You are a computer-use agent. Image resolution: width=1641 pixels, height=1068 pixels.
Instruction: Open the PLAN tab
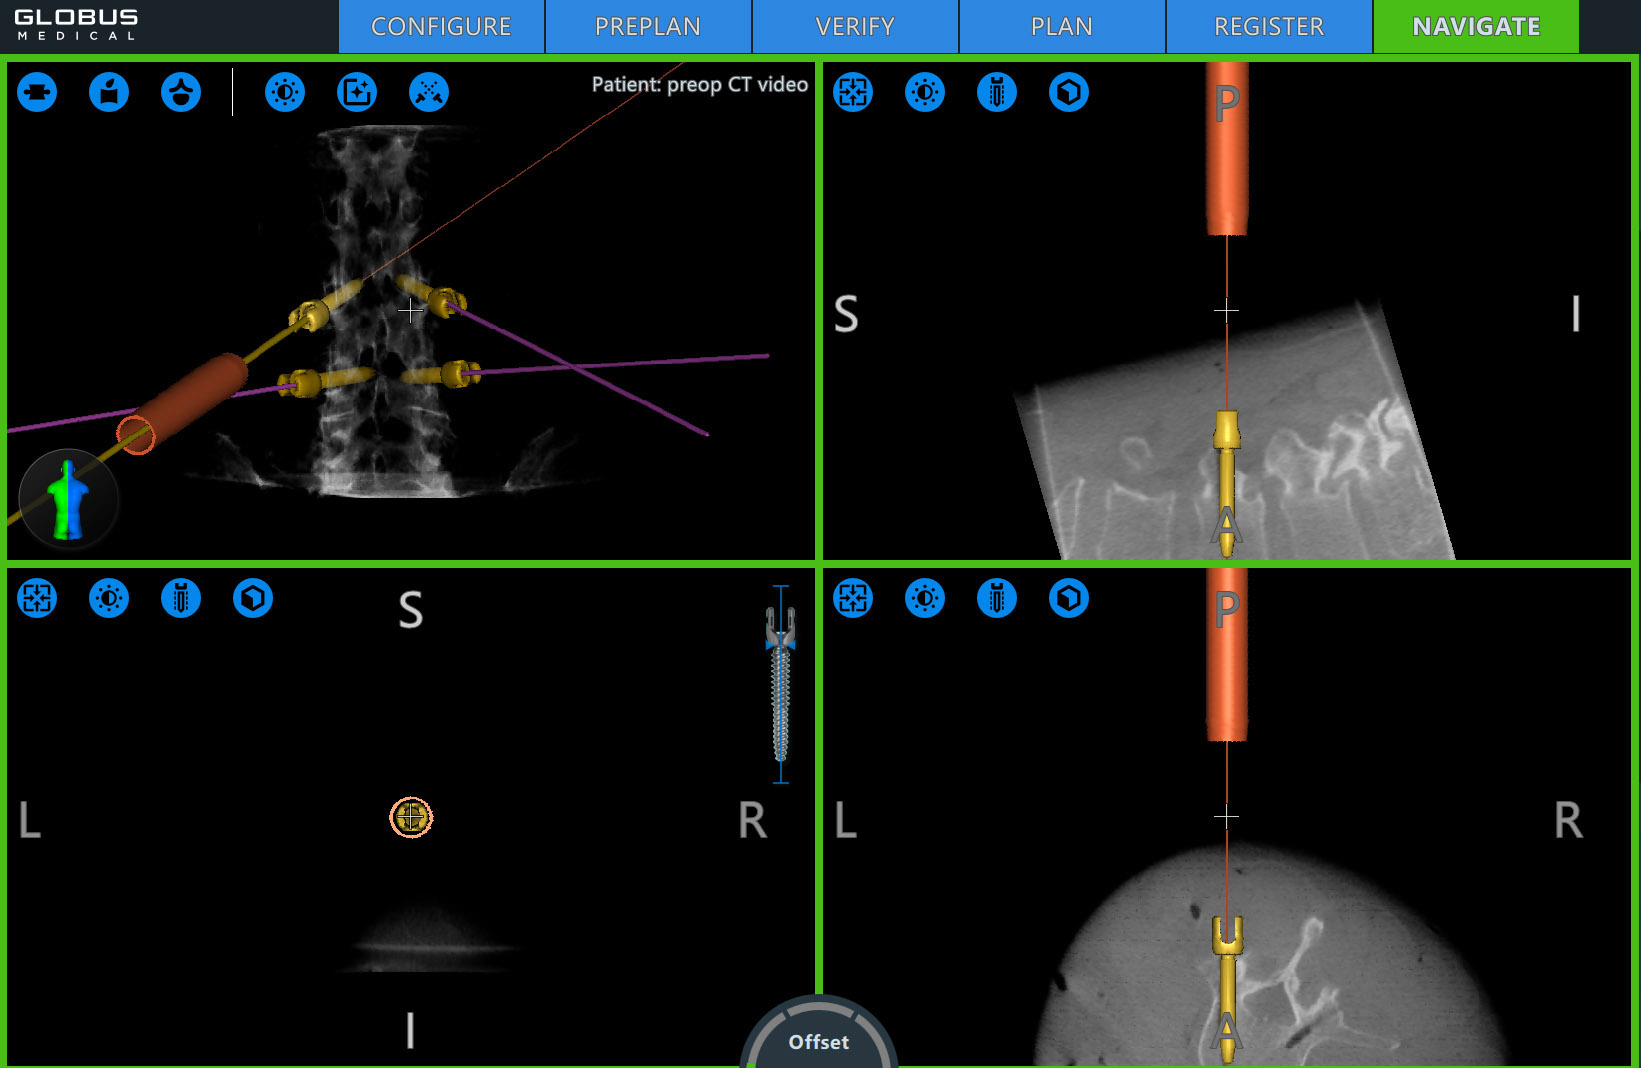[1062, 26]
